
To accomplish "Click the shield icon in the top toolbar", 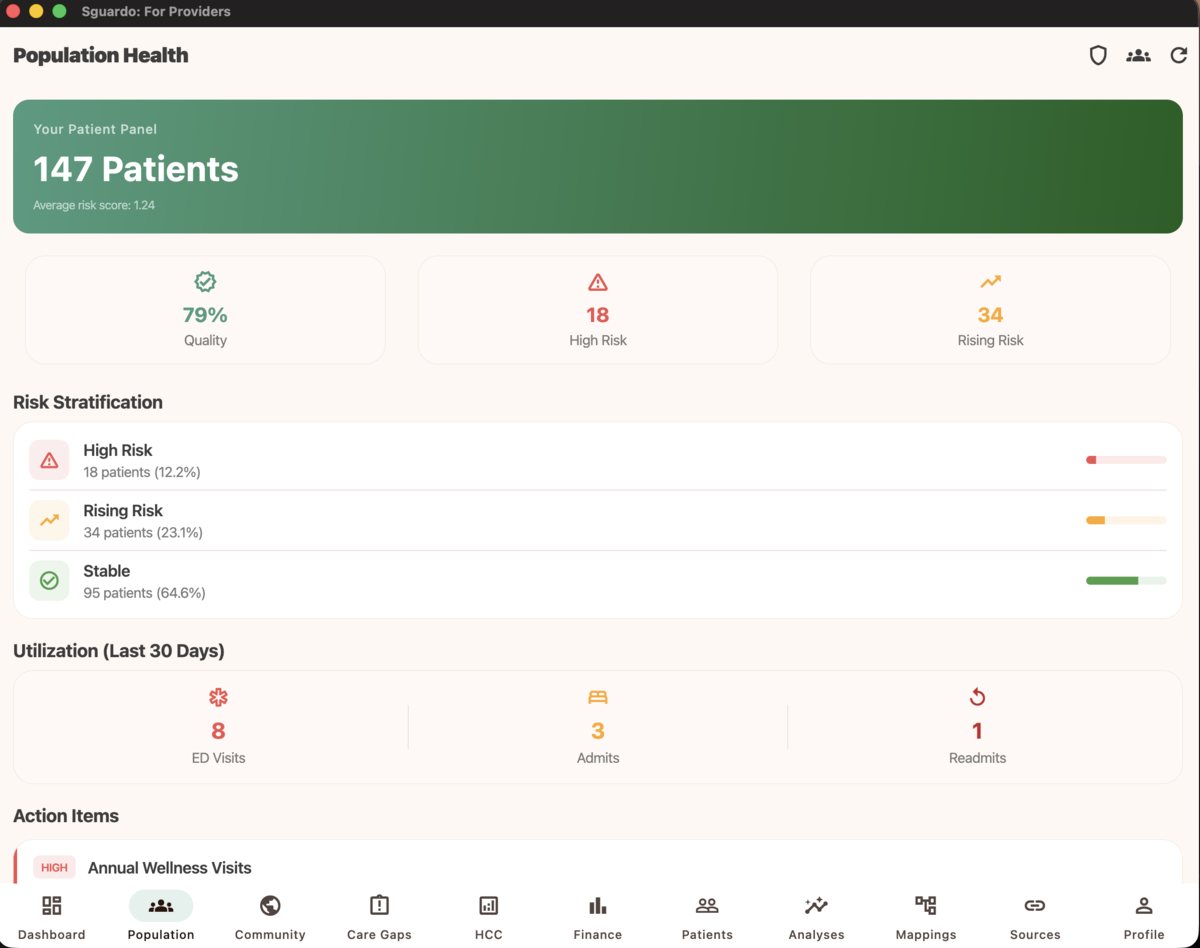I will point(1097,55).
